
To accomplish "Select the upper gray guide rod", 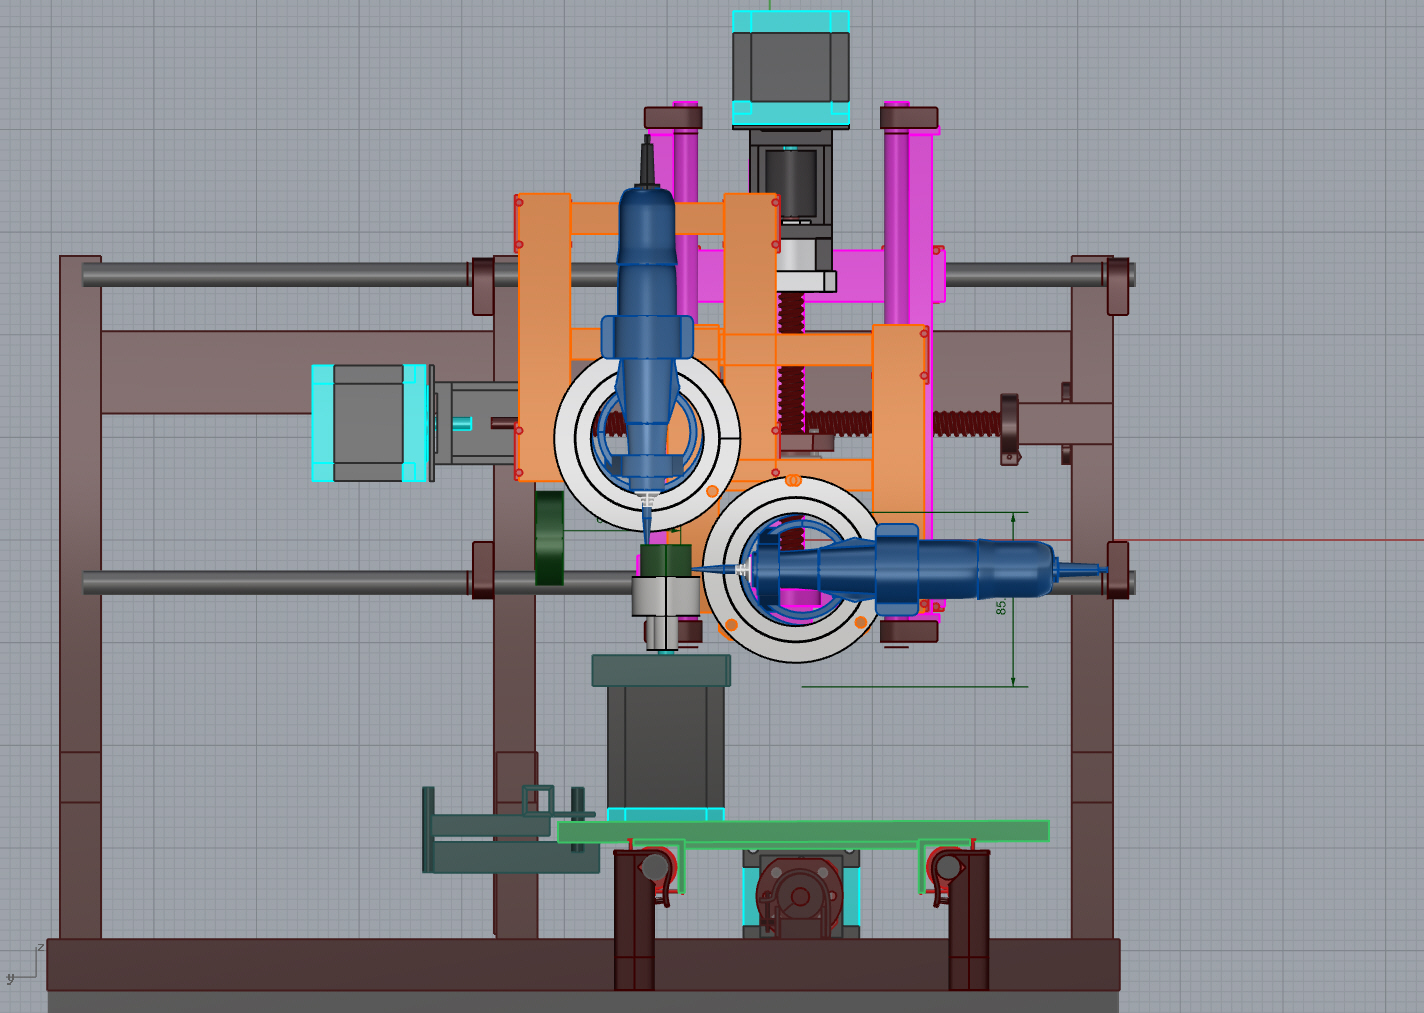I will (x=280, y=275).
